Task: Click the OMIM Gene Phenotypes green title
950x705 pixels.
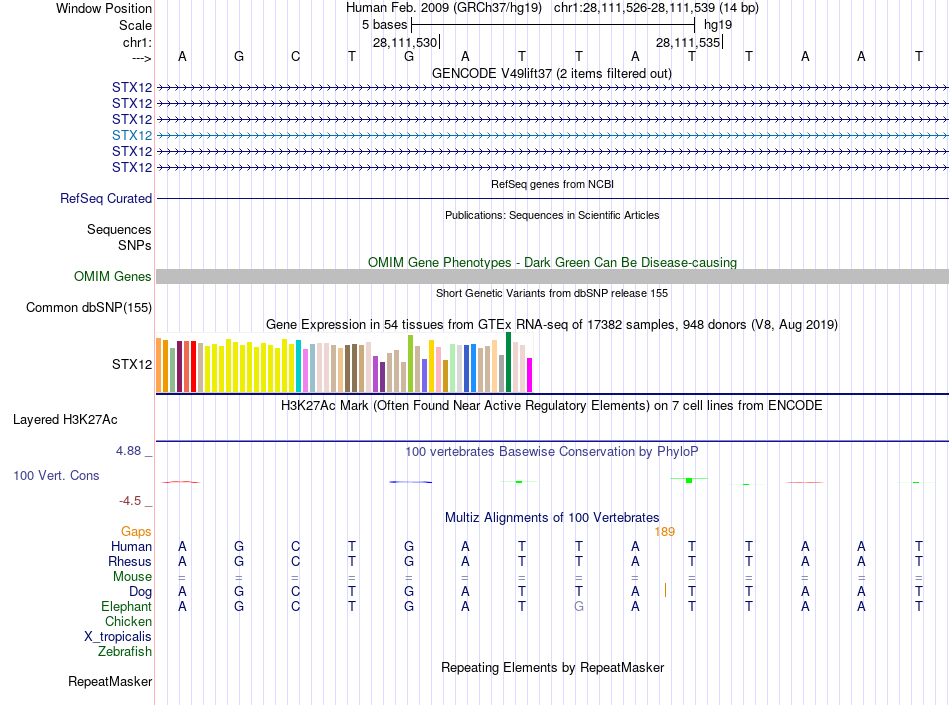Action: [x=552, y=262]
